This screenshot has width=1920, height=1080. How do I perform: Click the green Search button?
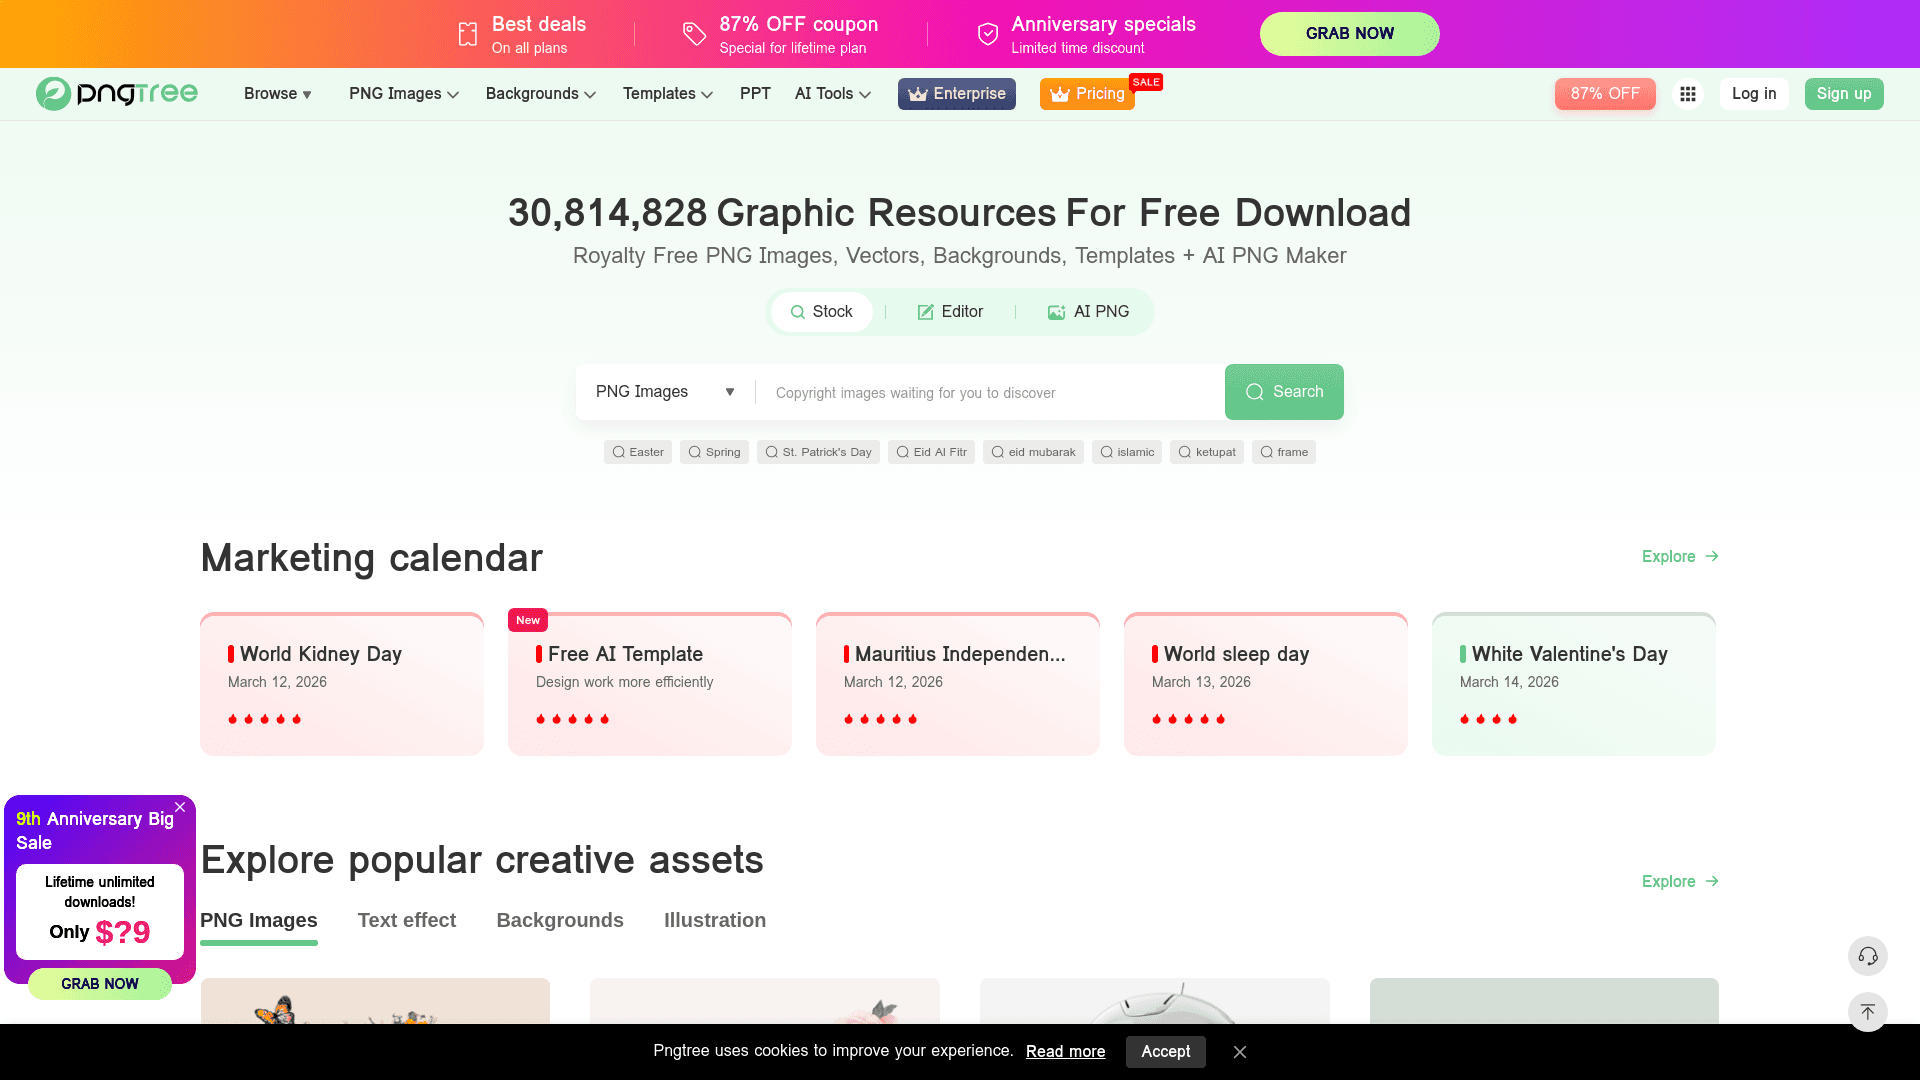coord(1284,392)
